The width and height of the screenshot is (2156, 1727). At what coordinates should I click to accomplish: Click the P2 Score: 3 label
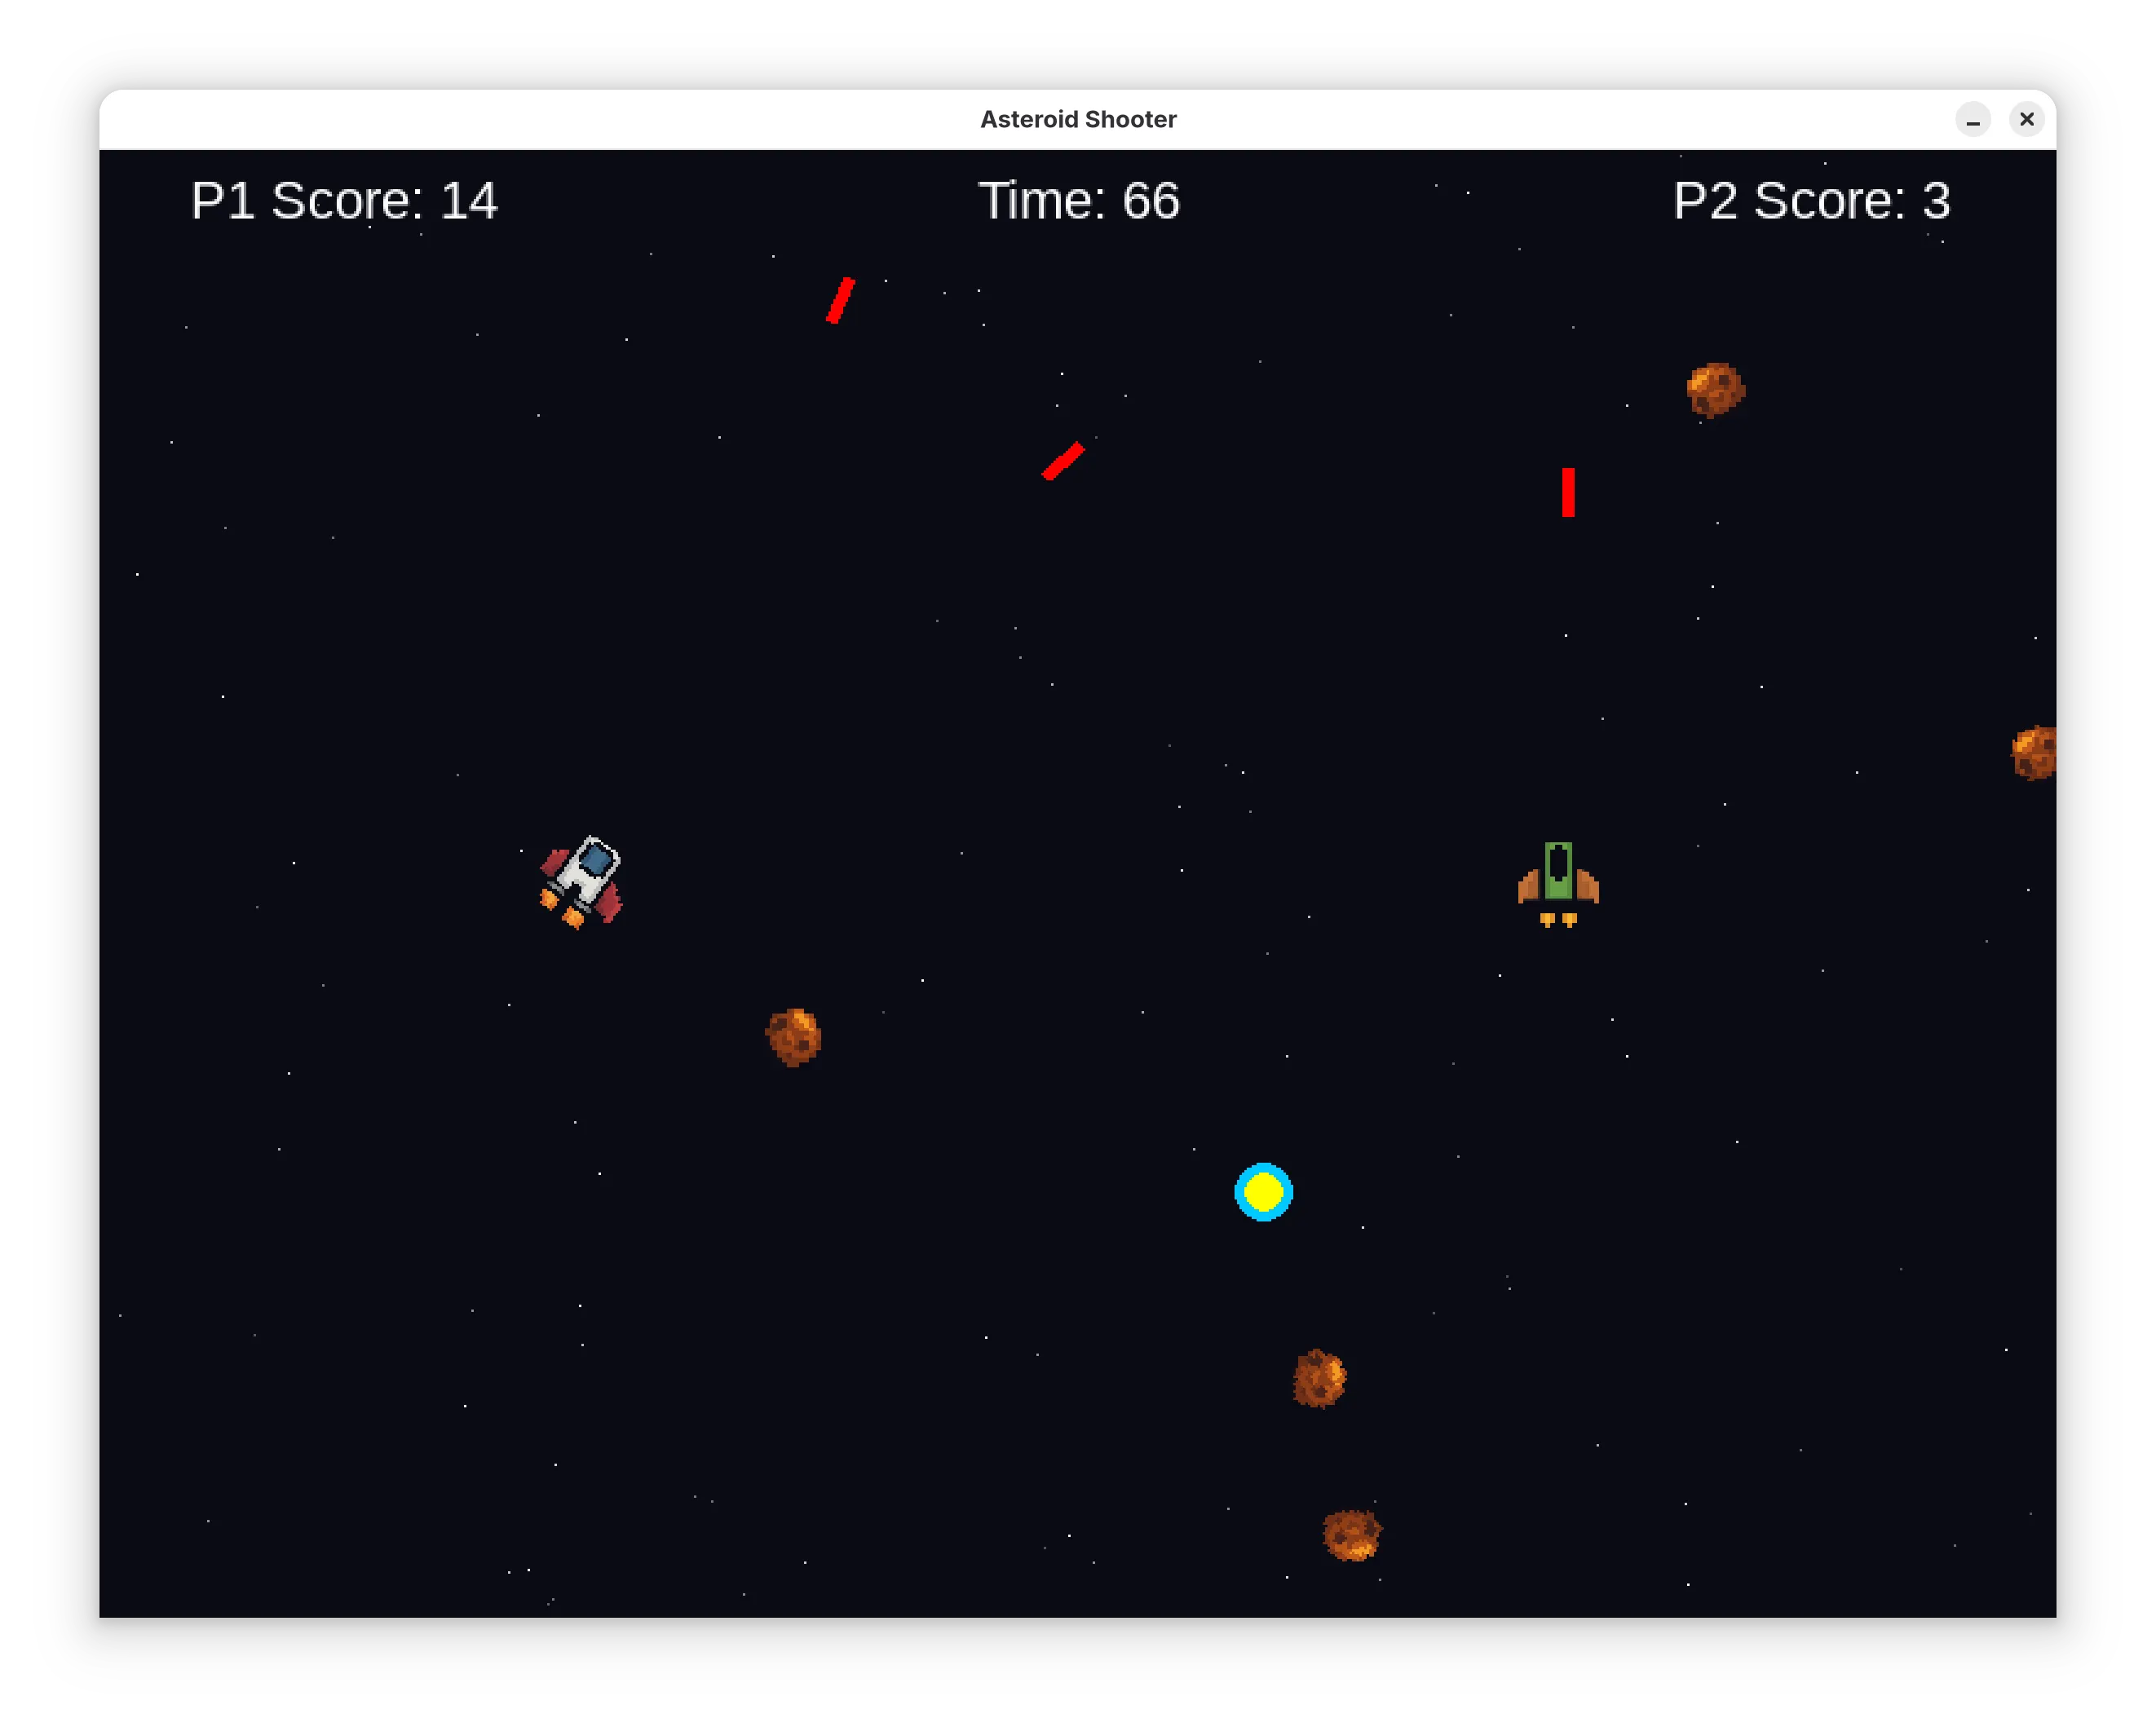pyautogui.click(x=1811, y=201)
